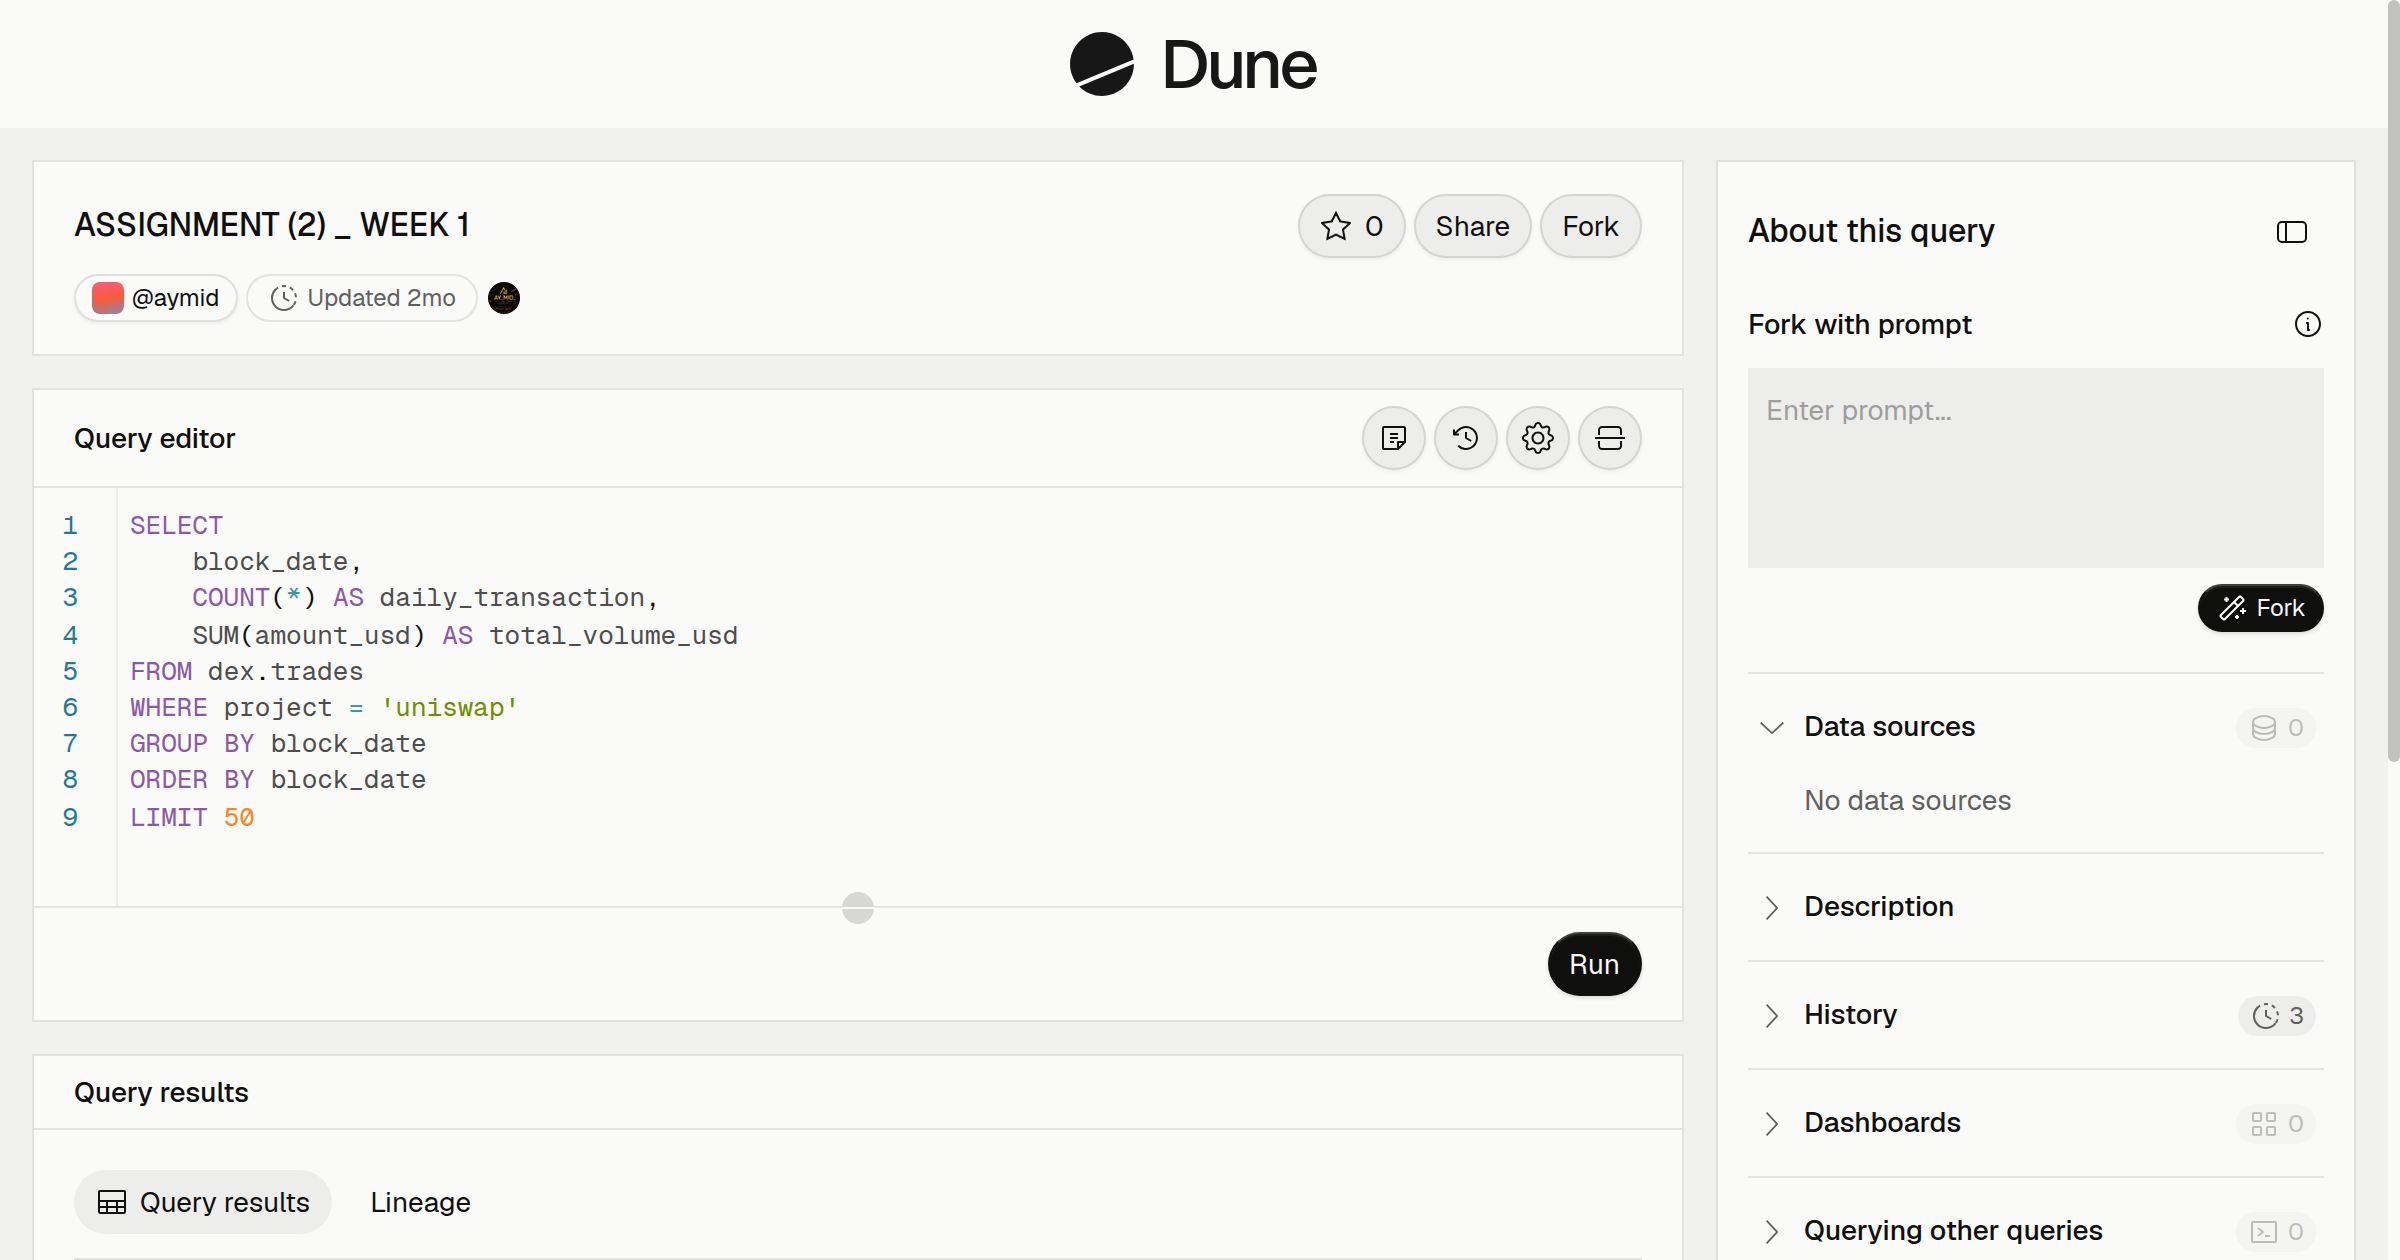The image size is (2400, 1260).
Task: Click the History count badge showing 3
Action: [x=2276, y=1015]
